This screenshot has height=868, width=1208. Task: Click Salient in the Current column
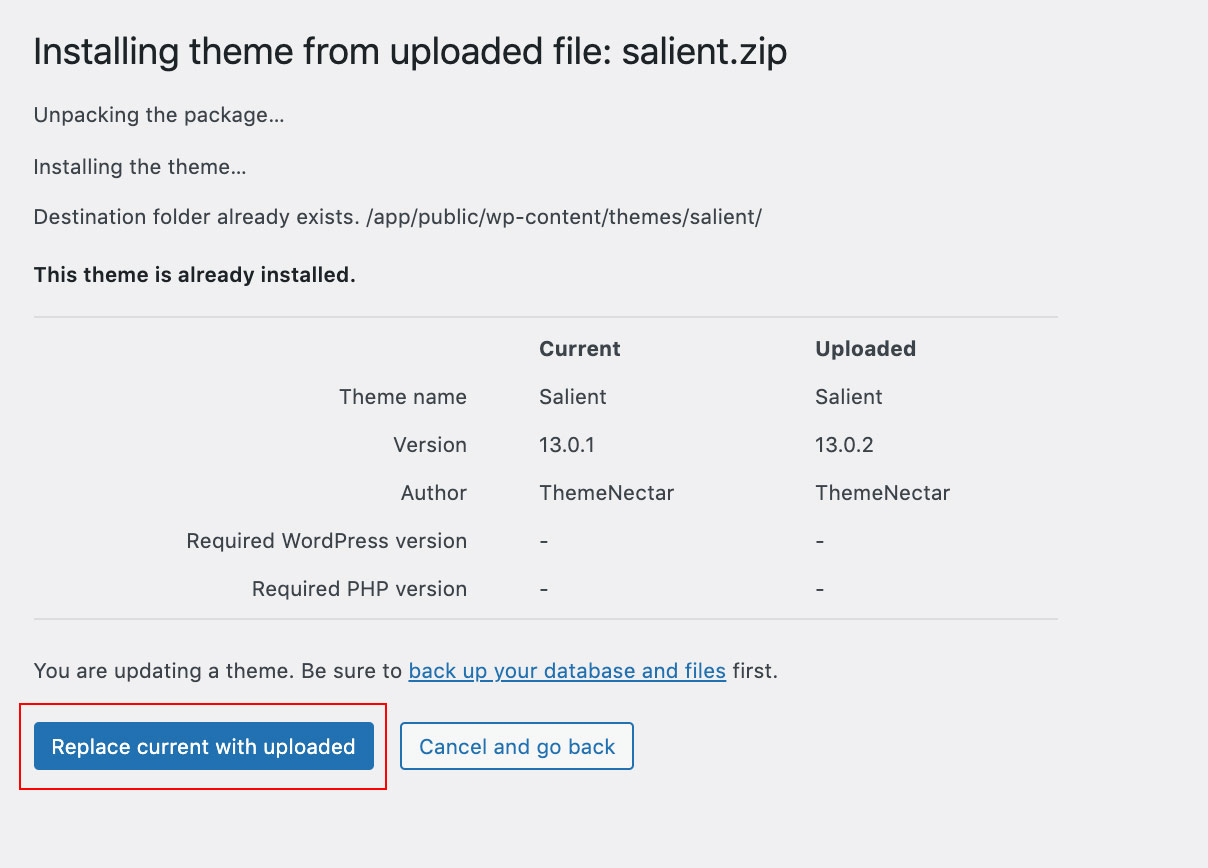click(573, 397)
